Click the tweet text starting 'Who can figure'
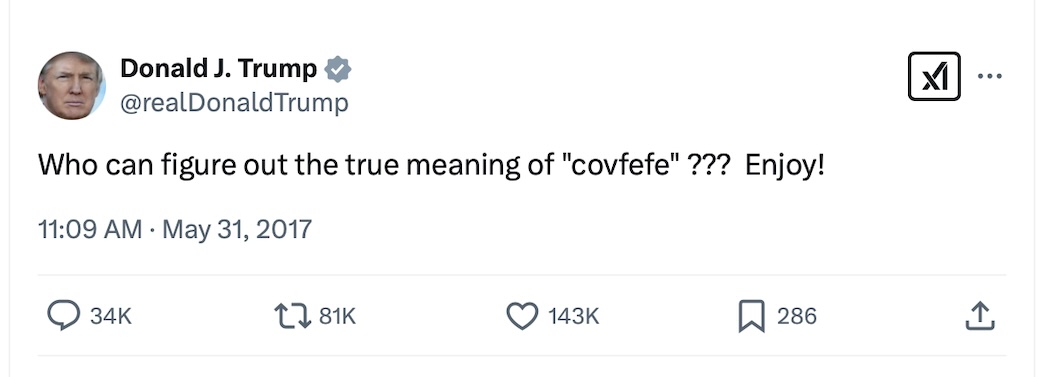Screen dimensions: 1044x377 (x=431, y=165)
